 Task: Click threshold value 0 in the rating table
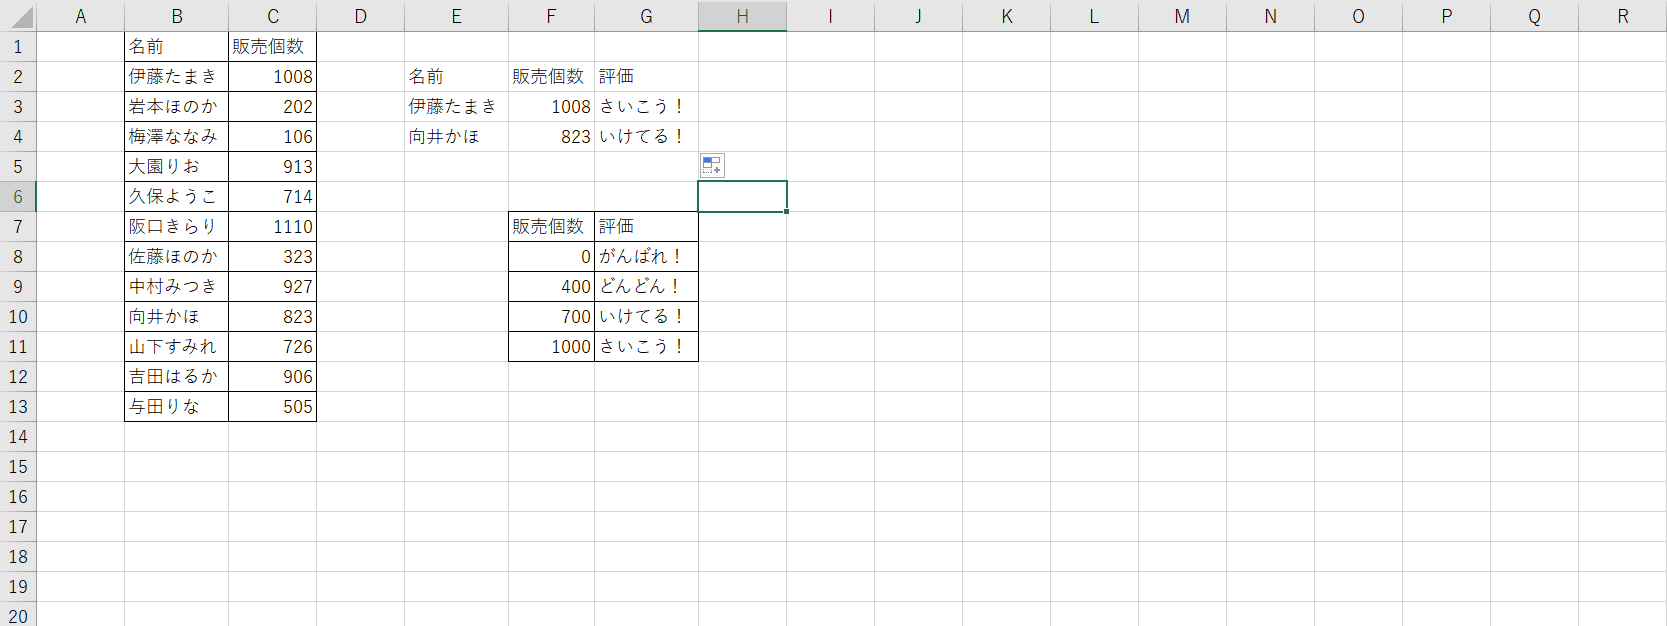(551, 257)
